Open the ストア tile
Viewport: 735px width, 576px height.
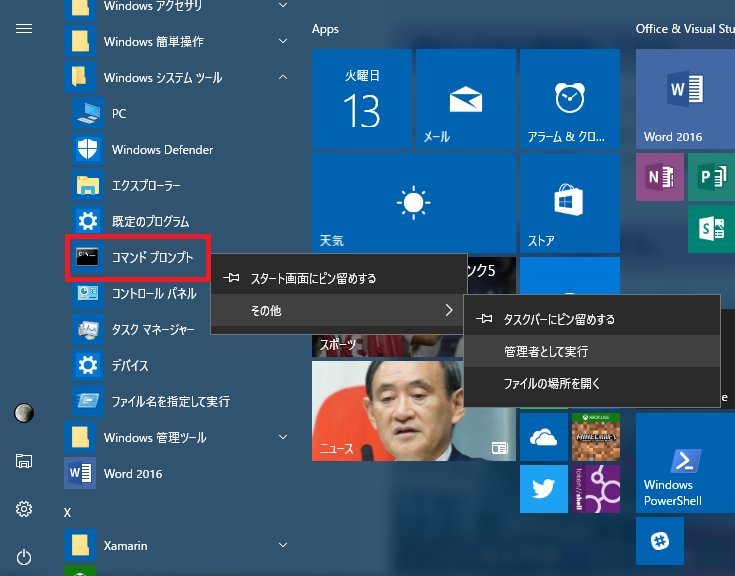coord(570,203)
